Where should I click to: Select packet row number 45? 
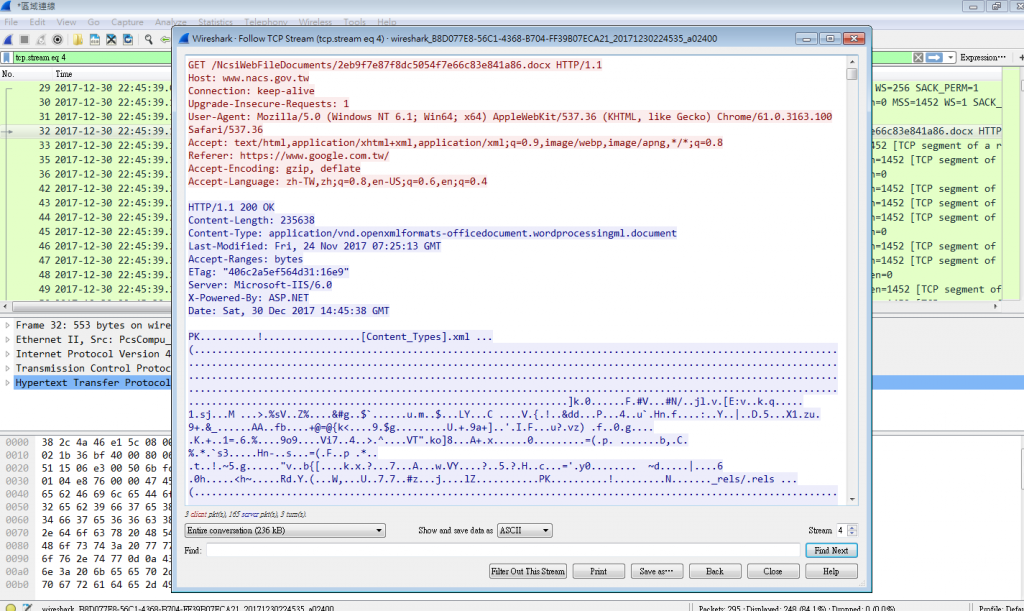coord(86,231)
